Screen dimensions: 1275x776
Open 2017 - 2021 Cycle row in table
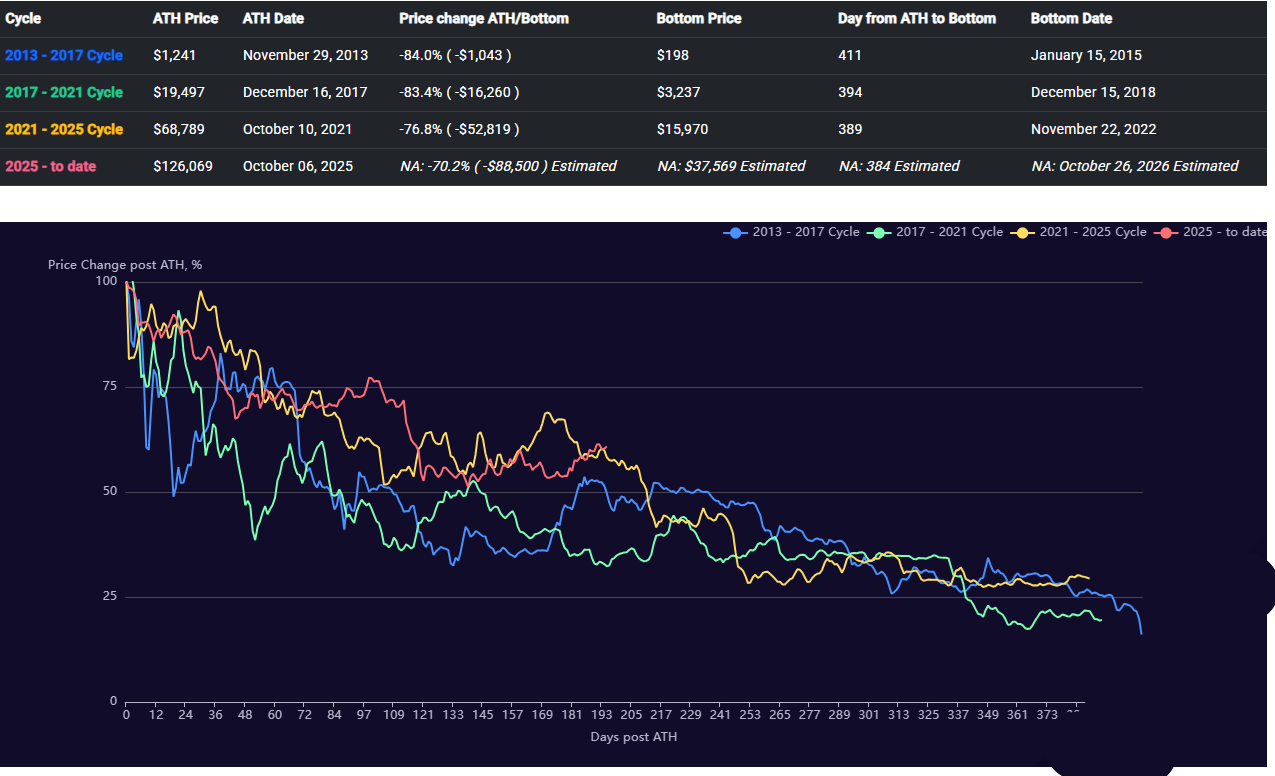[x=64, y=92]
